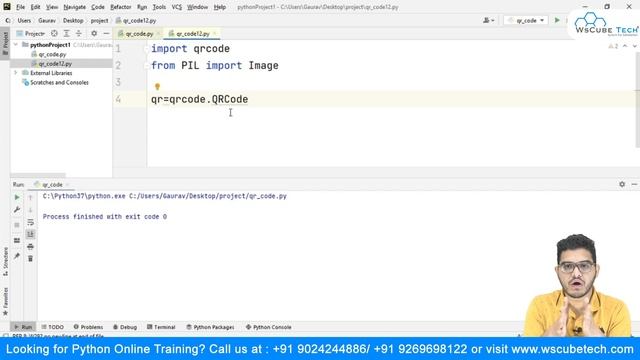Click the Users breadcrumb
The image size is (640, 360).
pyautogui.click(x=24, y=20)
